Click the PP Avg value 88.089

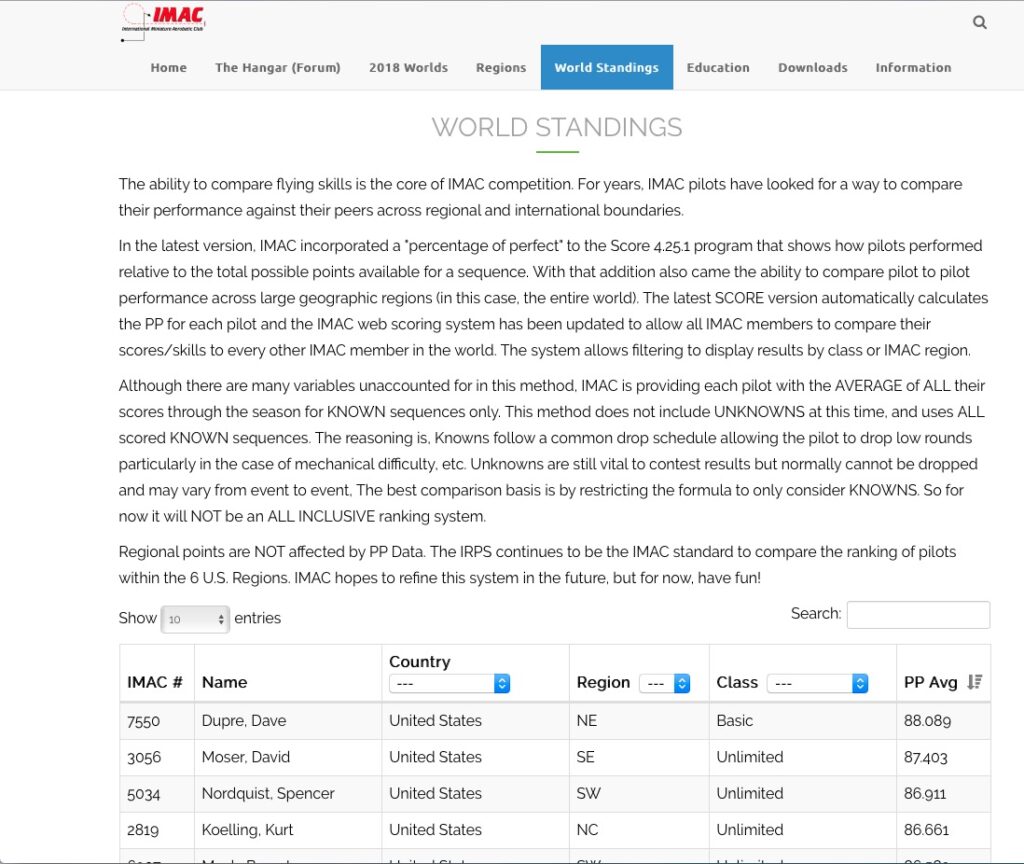click(x=927, y=720)
